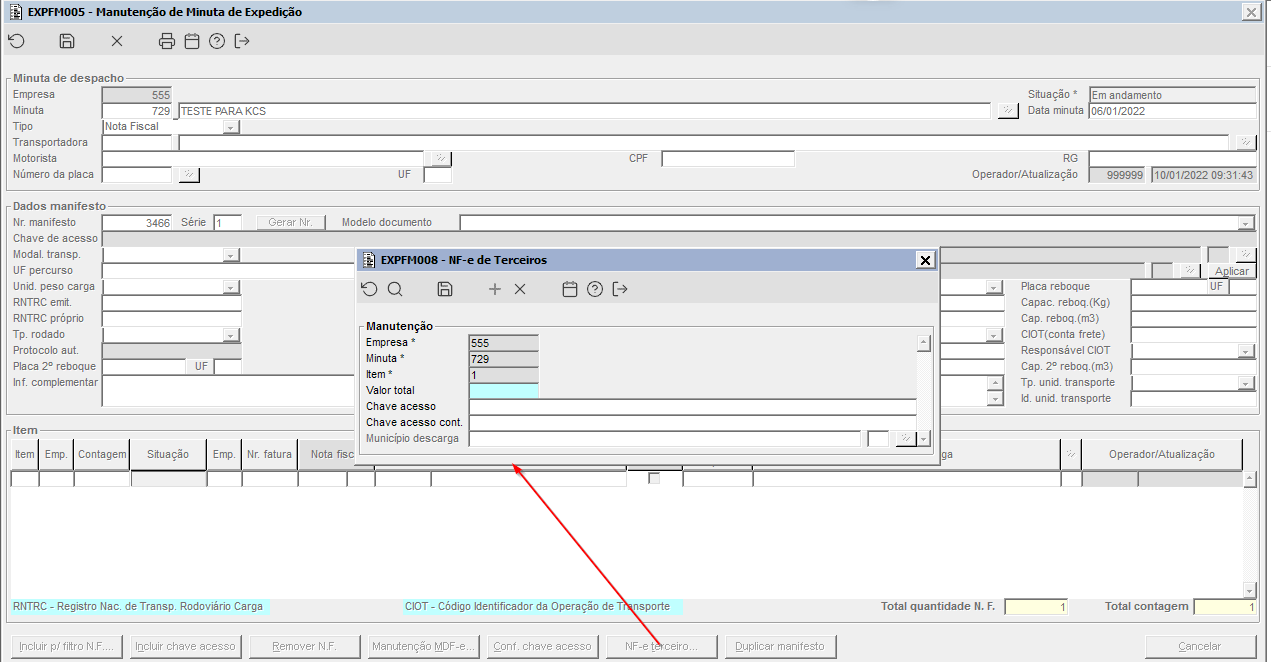Click the Incluir p/ filtro N.F. button
1271x662 pixels.
coord(68,646)
